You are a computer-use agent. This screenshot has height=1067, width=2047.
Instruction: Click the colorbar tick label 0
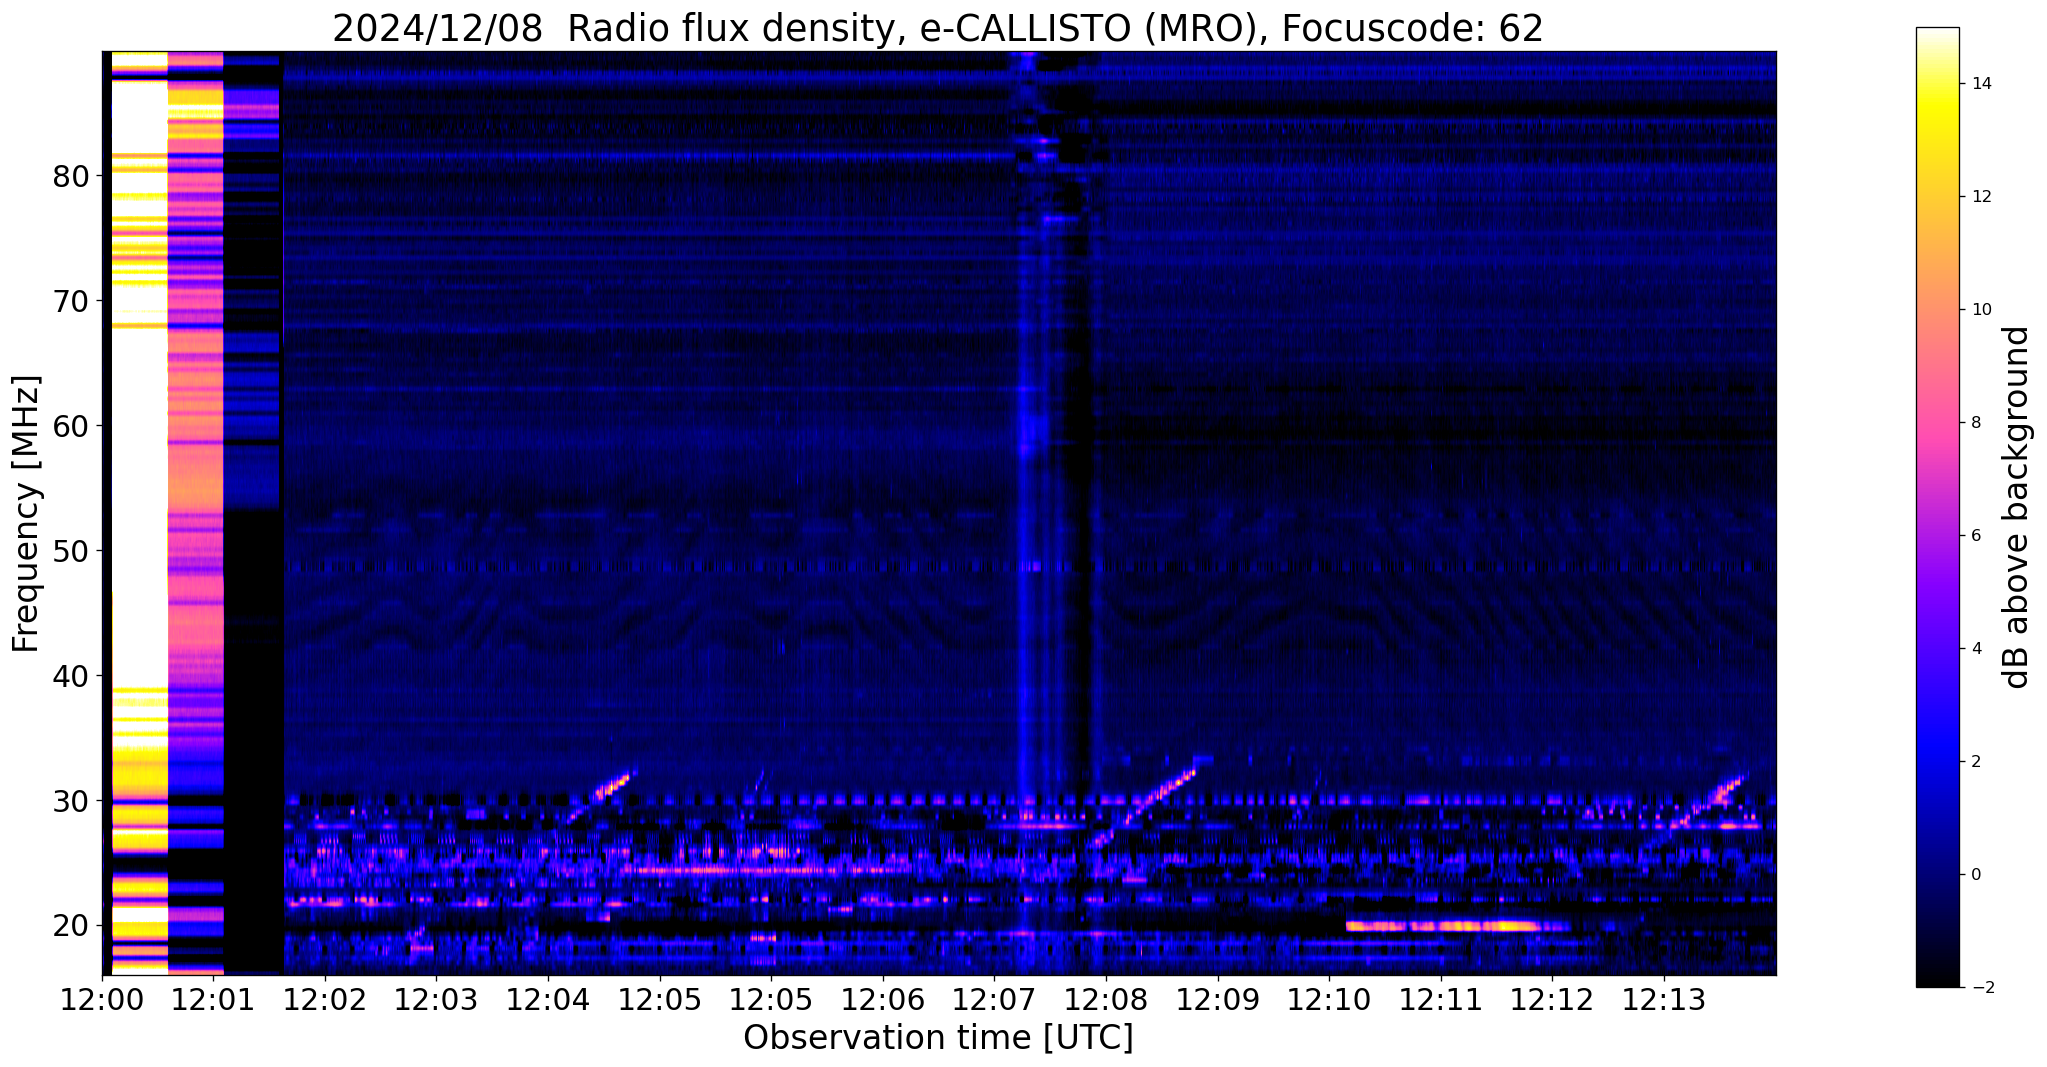(x=1975, y=875)
